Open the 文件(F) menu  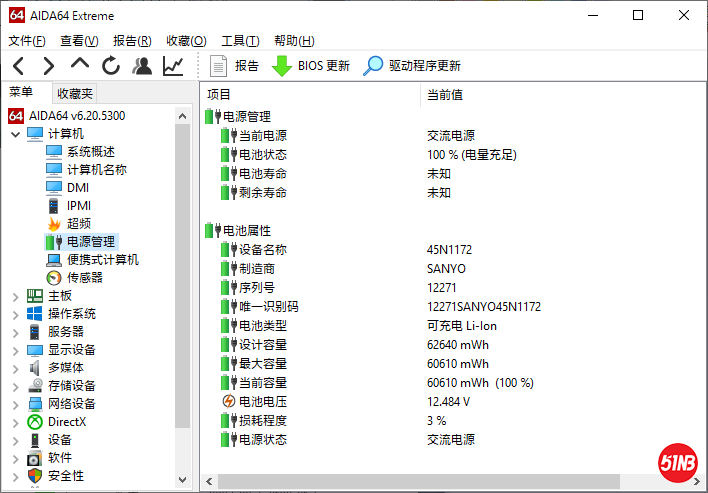click(27, 41)
